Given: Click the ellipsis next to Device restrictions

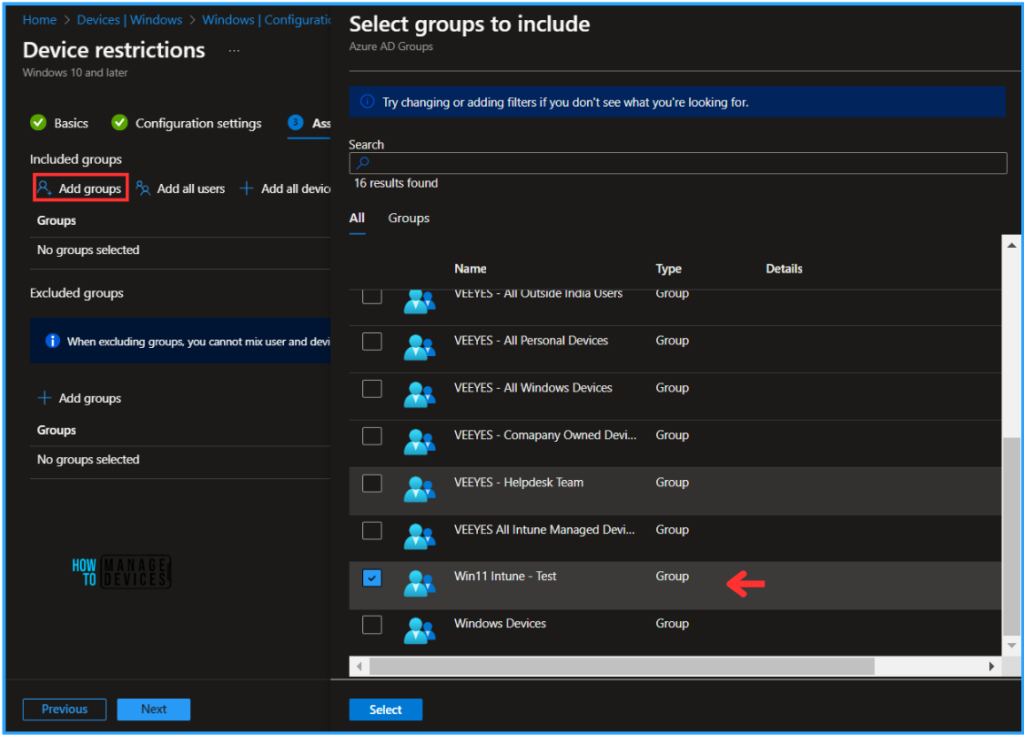Looking at the screenshot, I should pos(234,50).
